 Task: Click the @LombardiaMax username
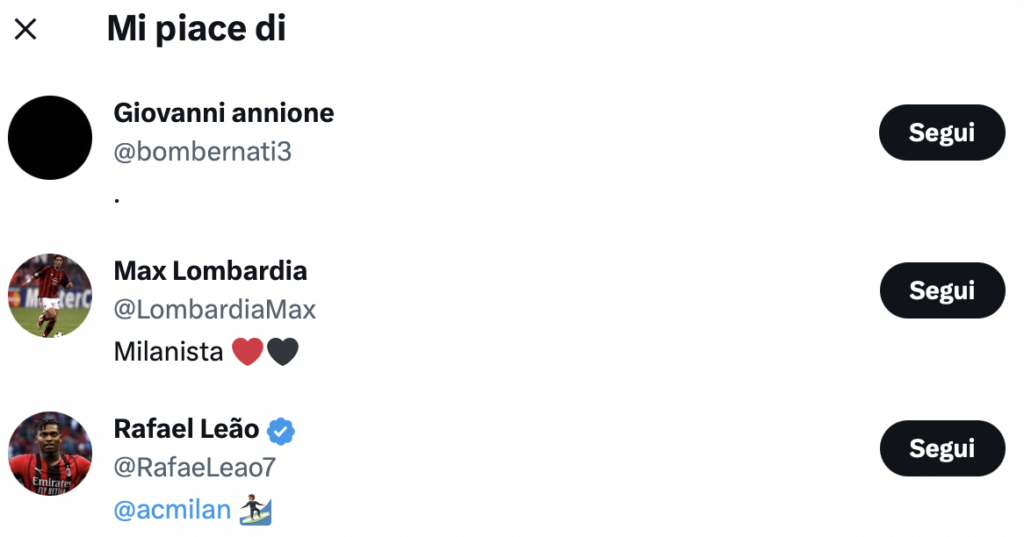(x=215, y=310)
